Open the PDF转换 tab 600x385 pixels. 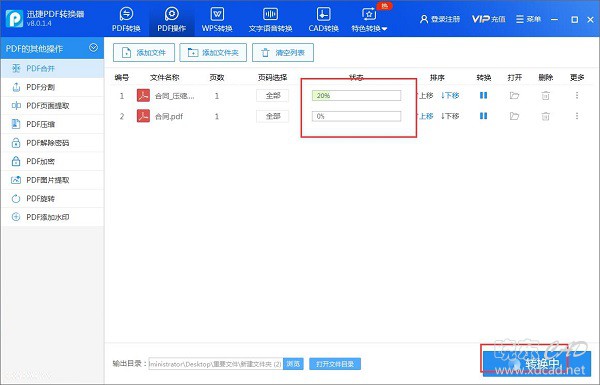tap(126, 19)
